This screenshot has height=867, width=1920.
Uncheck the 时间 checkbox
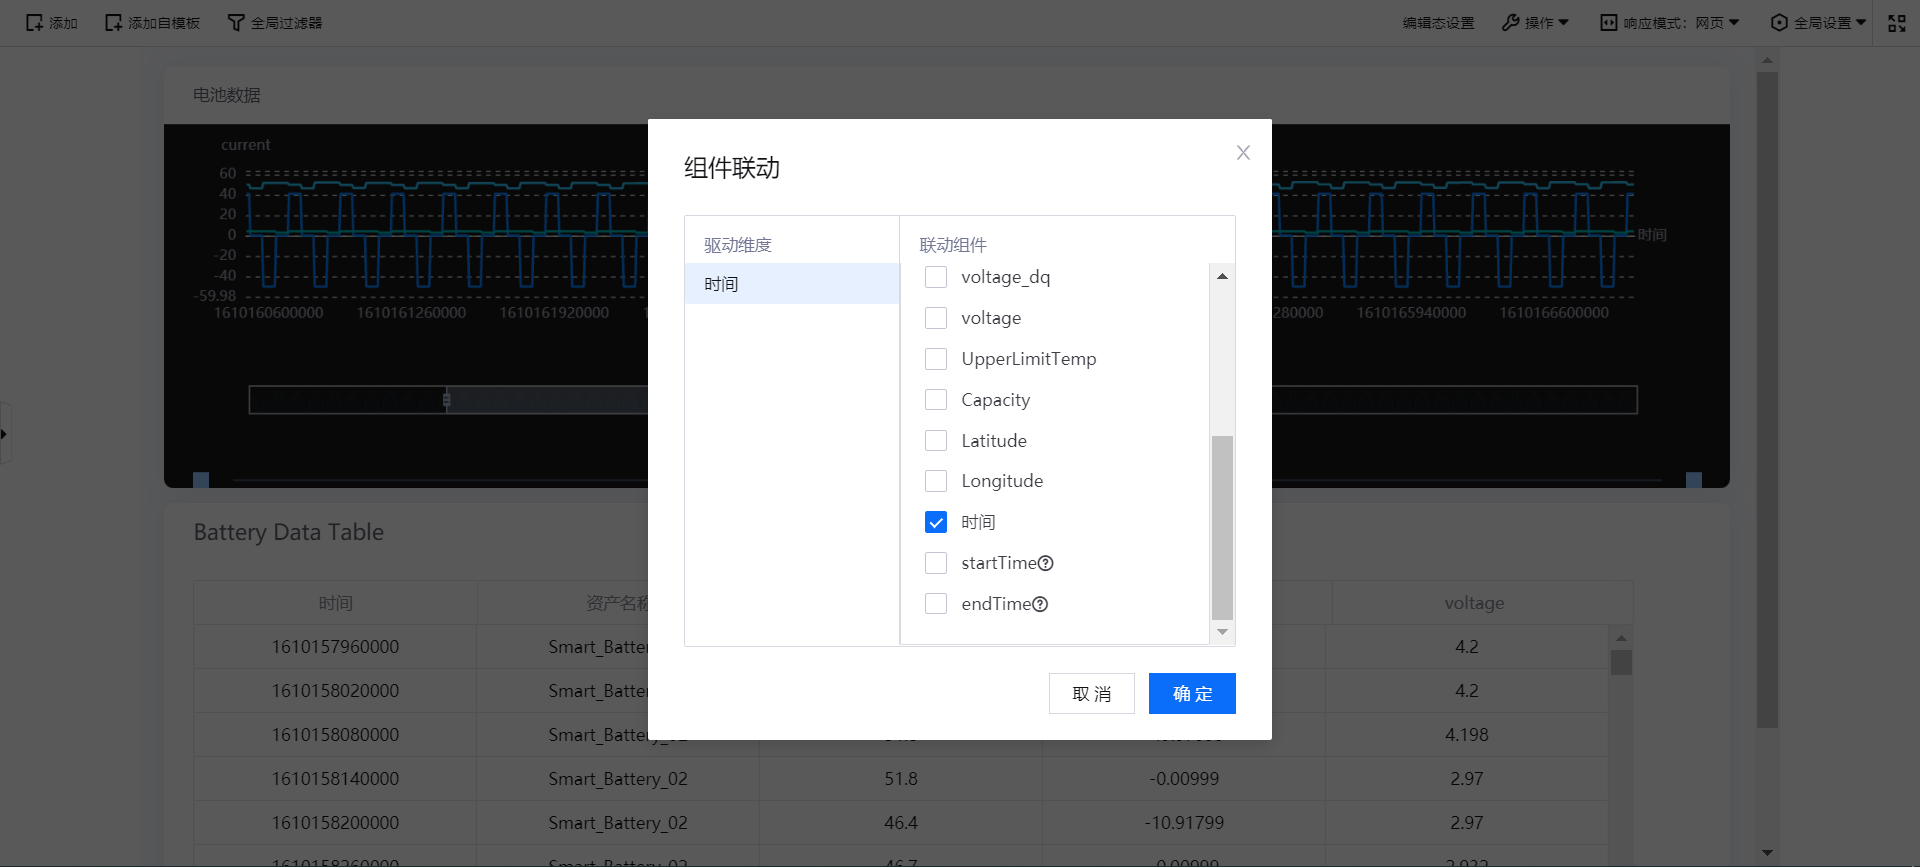pos(936,522)
